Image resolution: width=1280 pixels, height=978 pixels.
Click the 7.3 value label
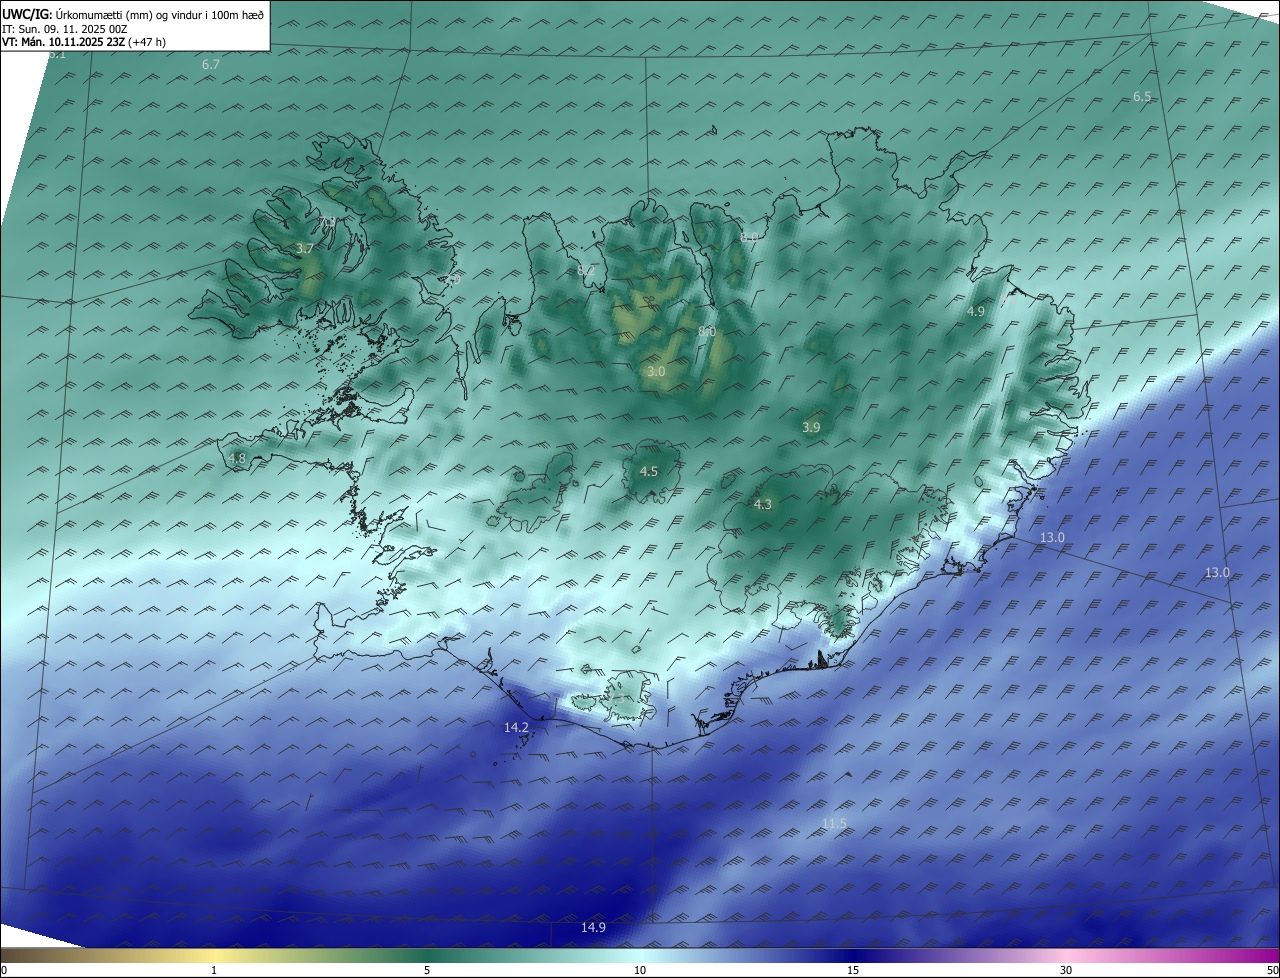[327, 222]
